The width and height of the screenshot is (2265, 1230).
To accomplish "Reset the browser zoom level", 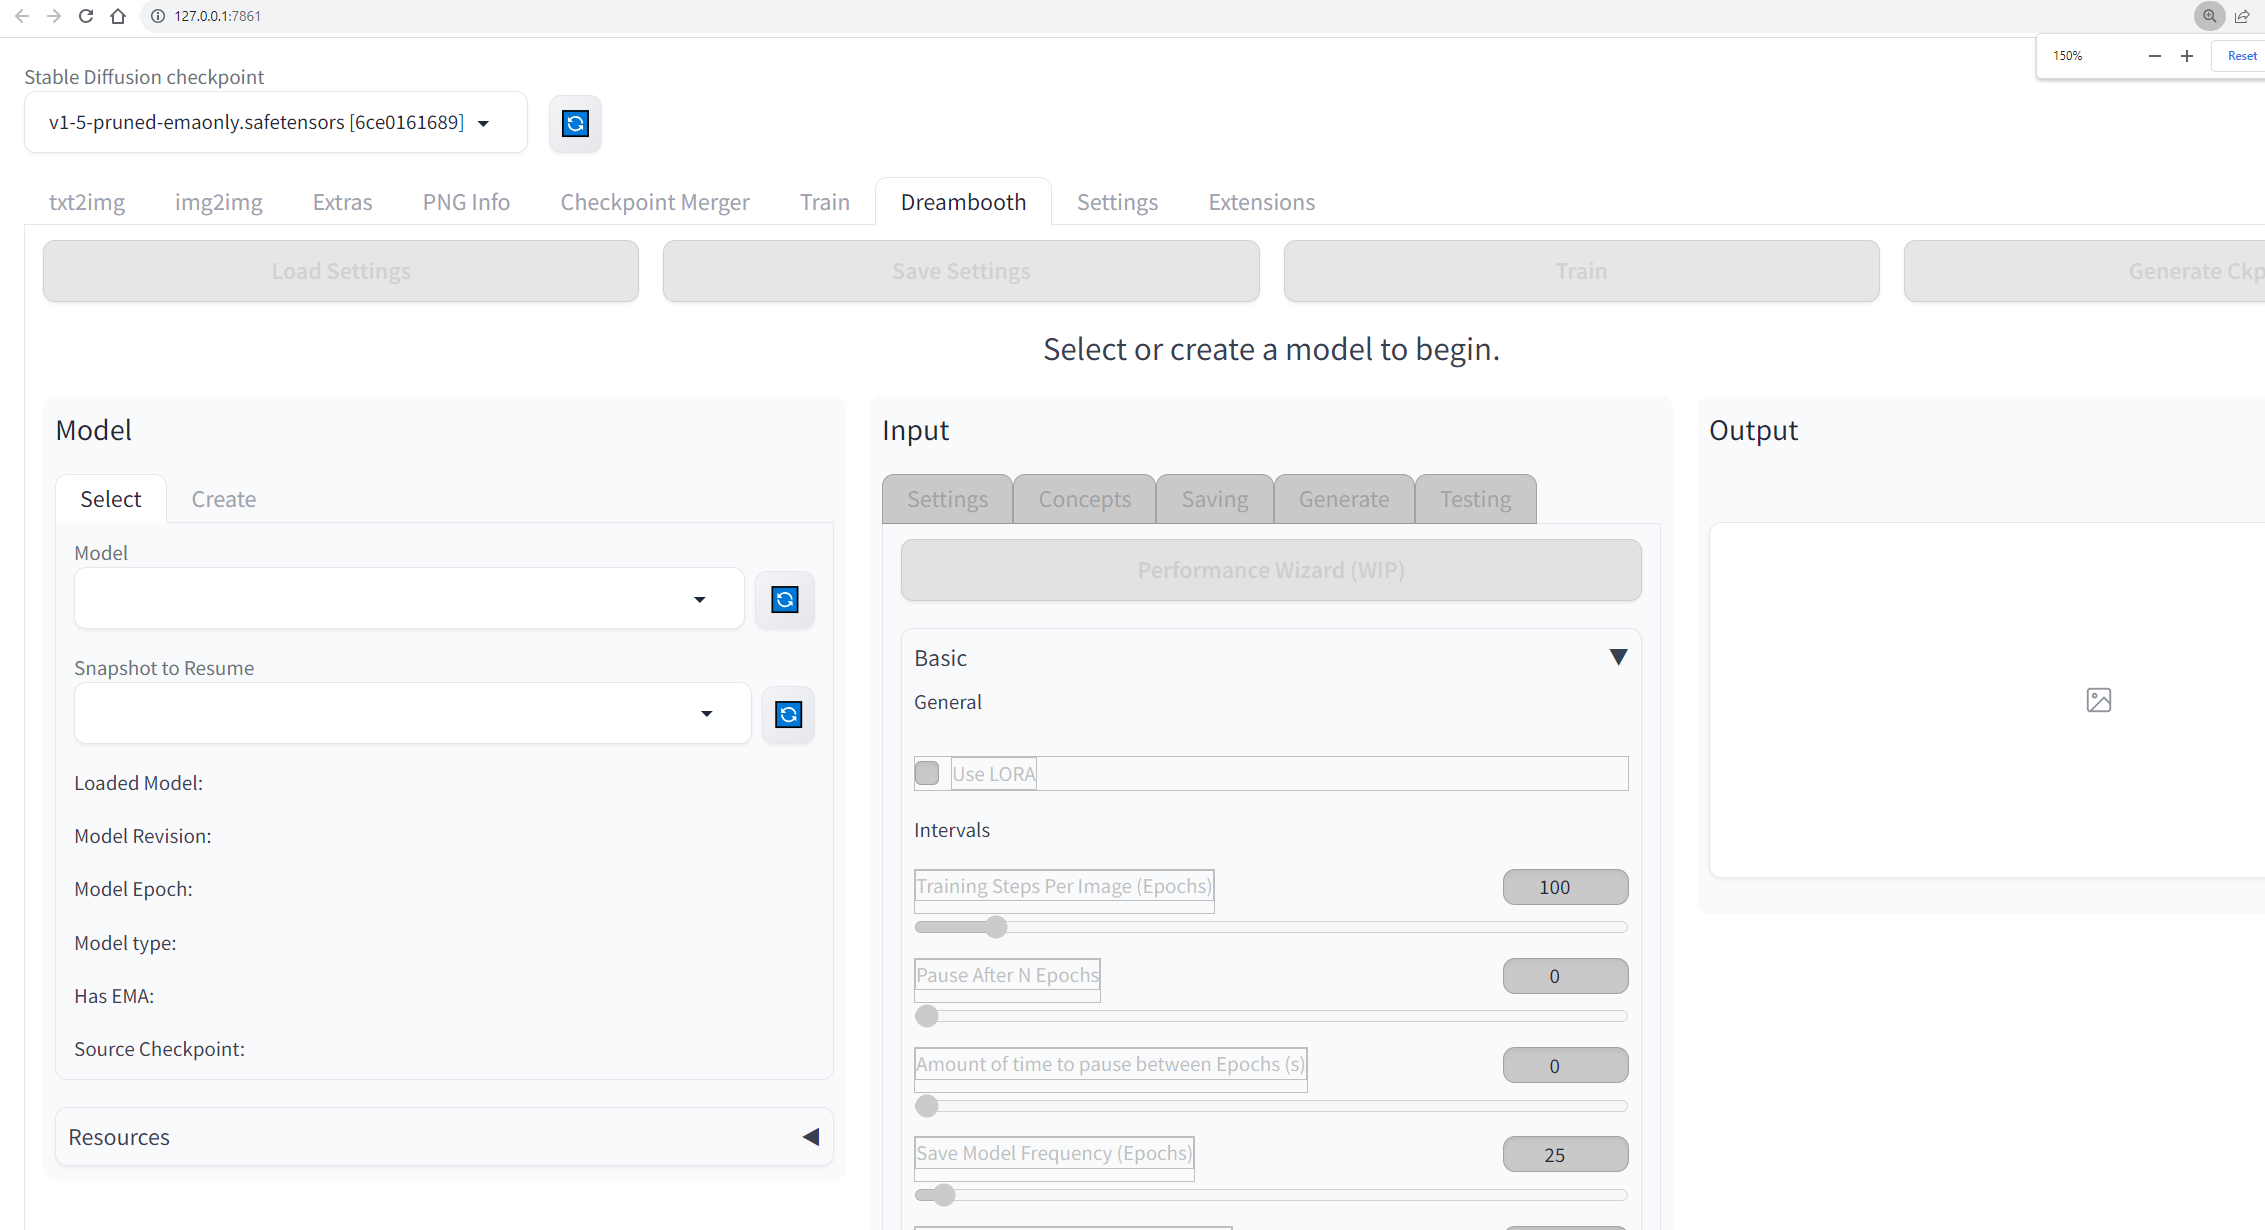I will (x=2241, y=56).
